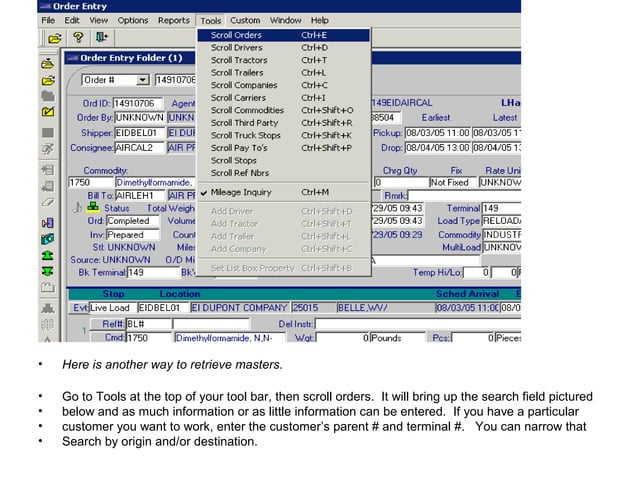
Task: Toggle the checked Mileage Inquiry menu item
Action: [x=284, y=192]
